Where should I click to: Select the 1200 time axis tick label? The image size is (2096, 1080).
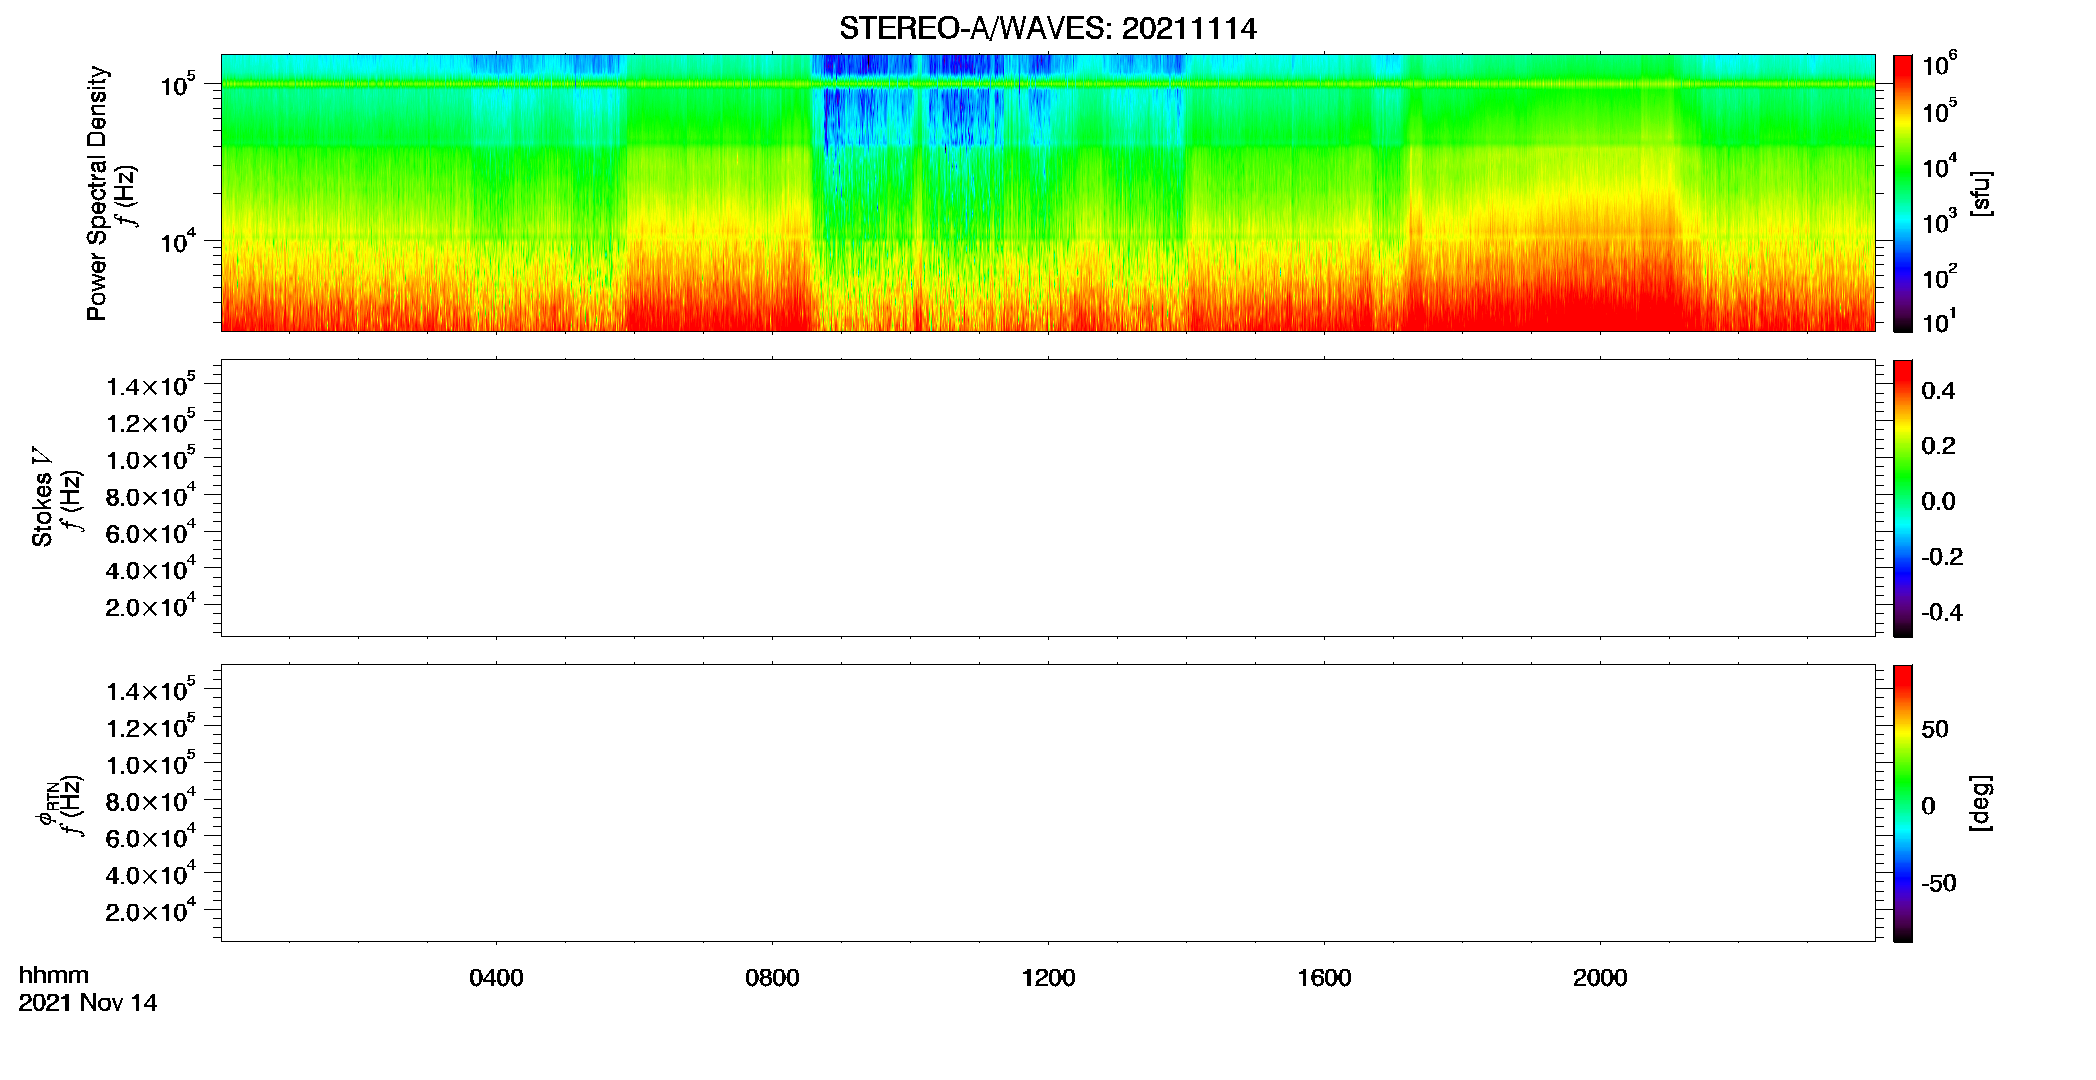point(1048,978)
